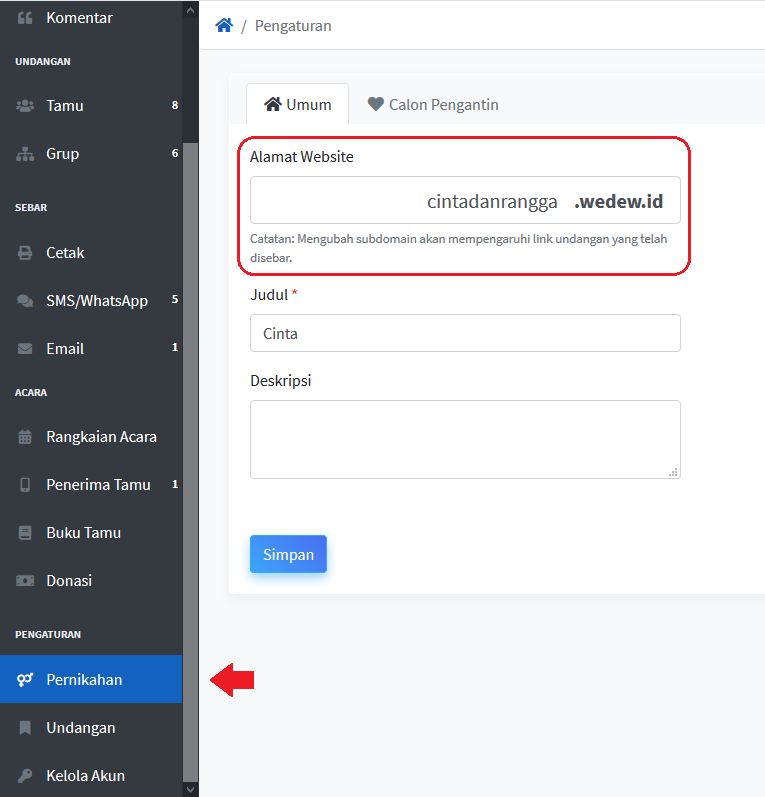
Task: Click the Grup count badge 6
Action: [175, 153]
